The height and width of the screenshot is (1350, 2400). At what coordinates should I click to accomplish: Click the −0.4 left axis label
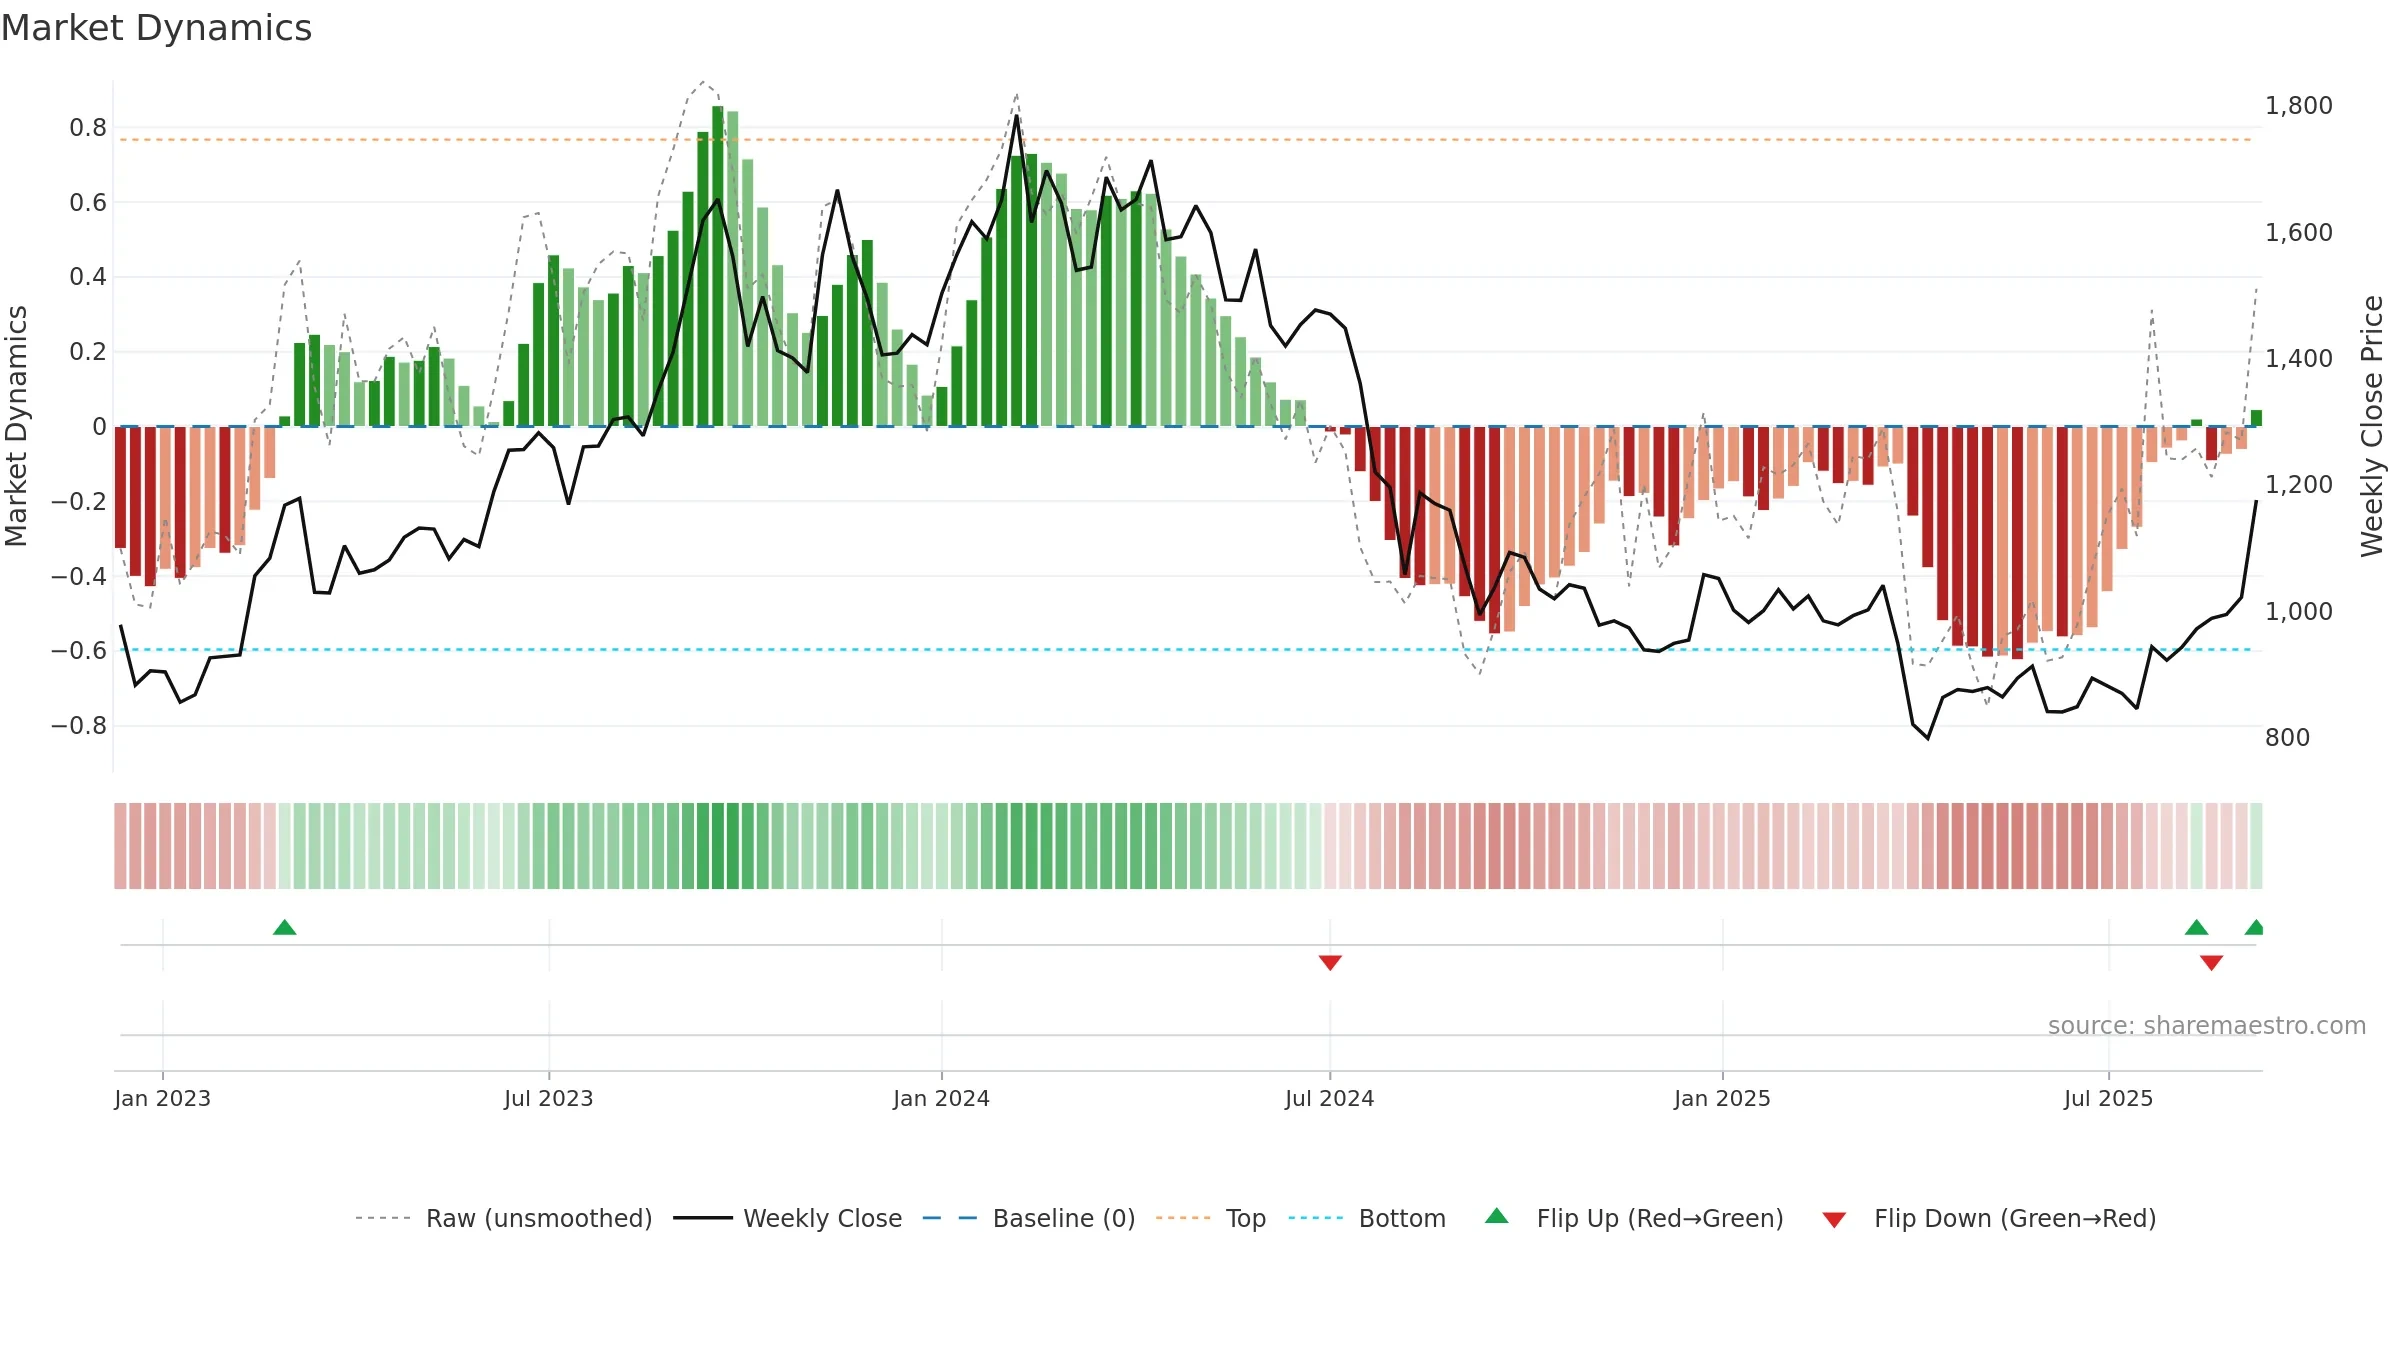point(79,575)
